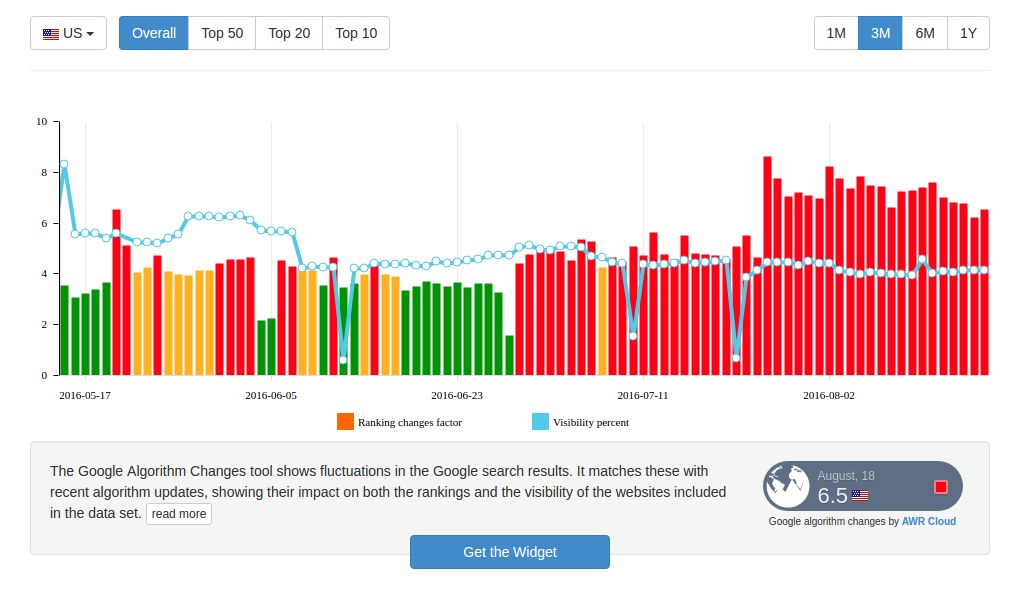Click the caret arrow next to US
This screenshot has width=1025, height=593.
(90, 34)
